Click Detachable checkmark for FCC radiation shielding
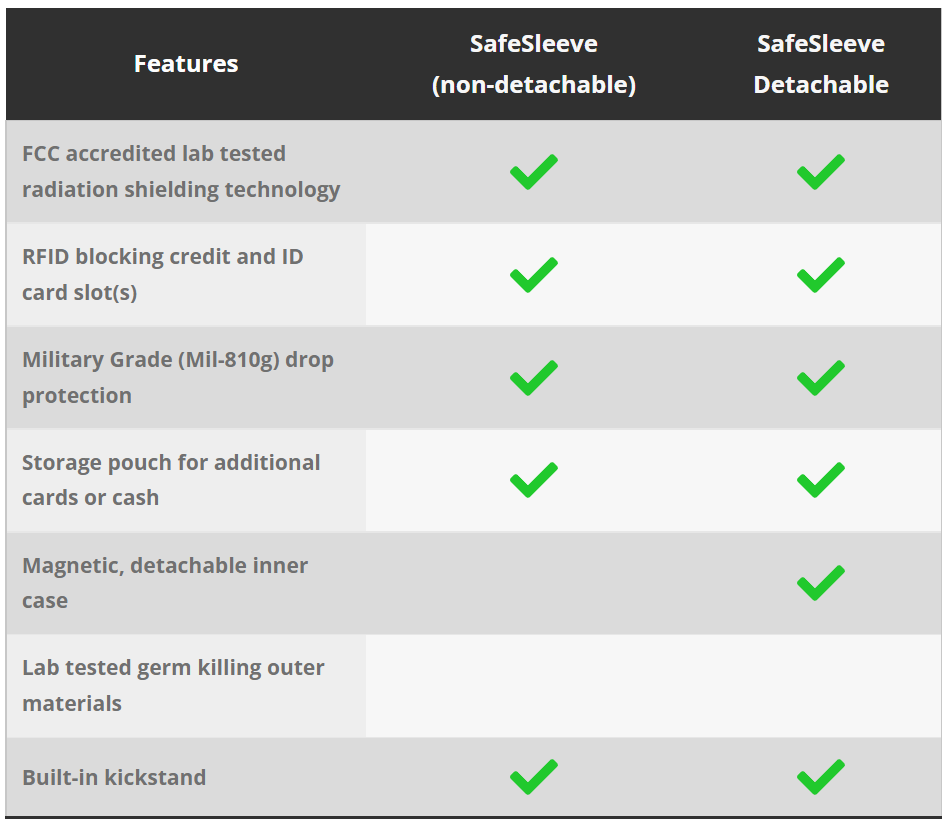The image size is (948, 826). tap(820, 172)
